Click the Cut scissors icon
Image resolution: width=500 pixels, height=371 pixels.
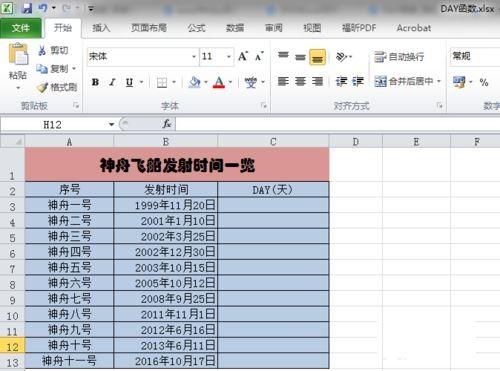[x=42, y=51]
